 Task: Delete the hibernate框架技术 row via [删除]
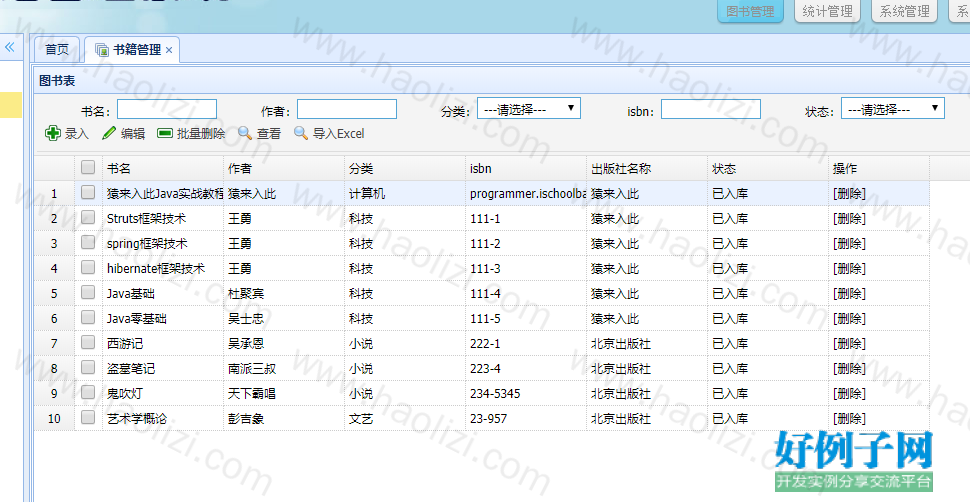click(849, 269)
